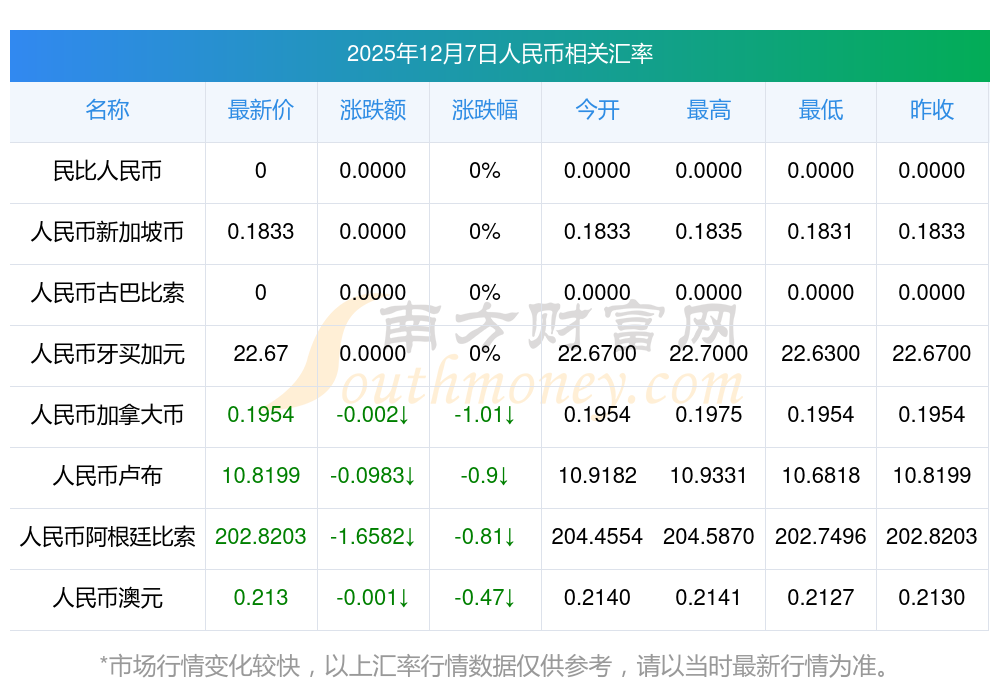
Task: Click the -0.9↓ percentage change cell
Action: pyautogui.click(x=485, y=476)
